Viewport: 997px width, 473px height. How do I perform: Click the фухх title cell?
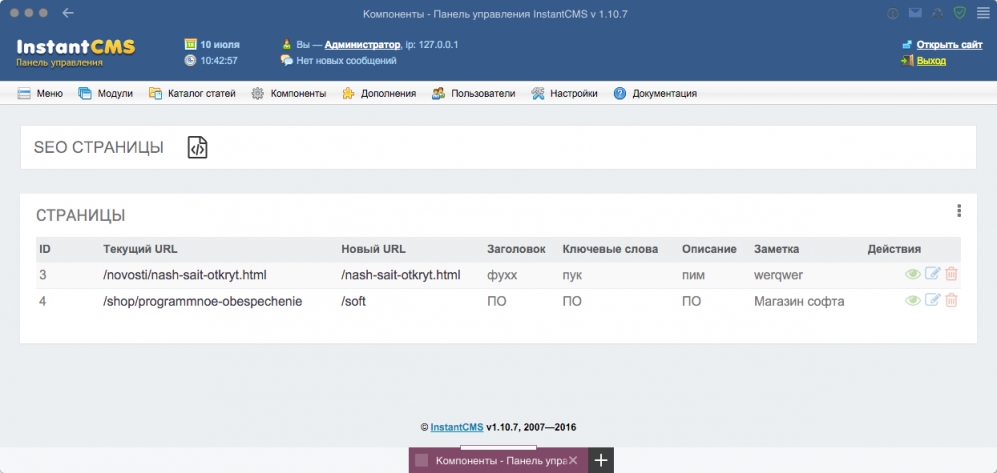[502, 275]
